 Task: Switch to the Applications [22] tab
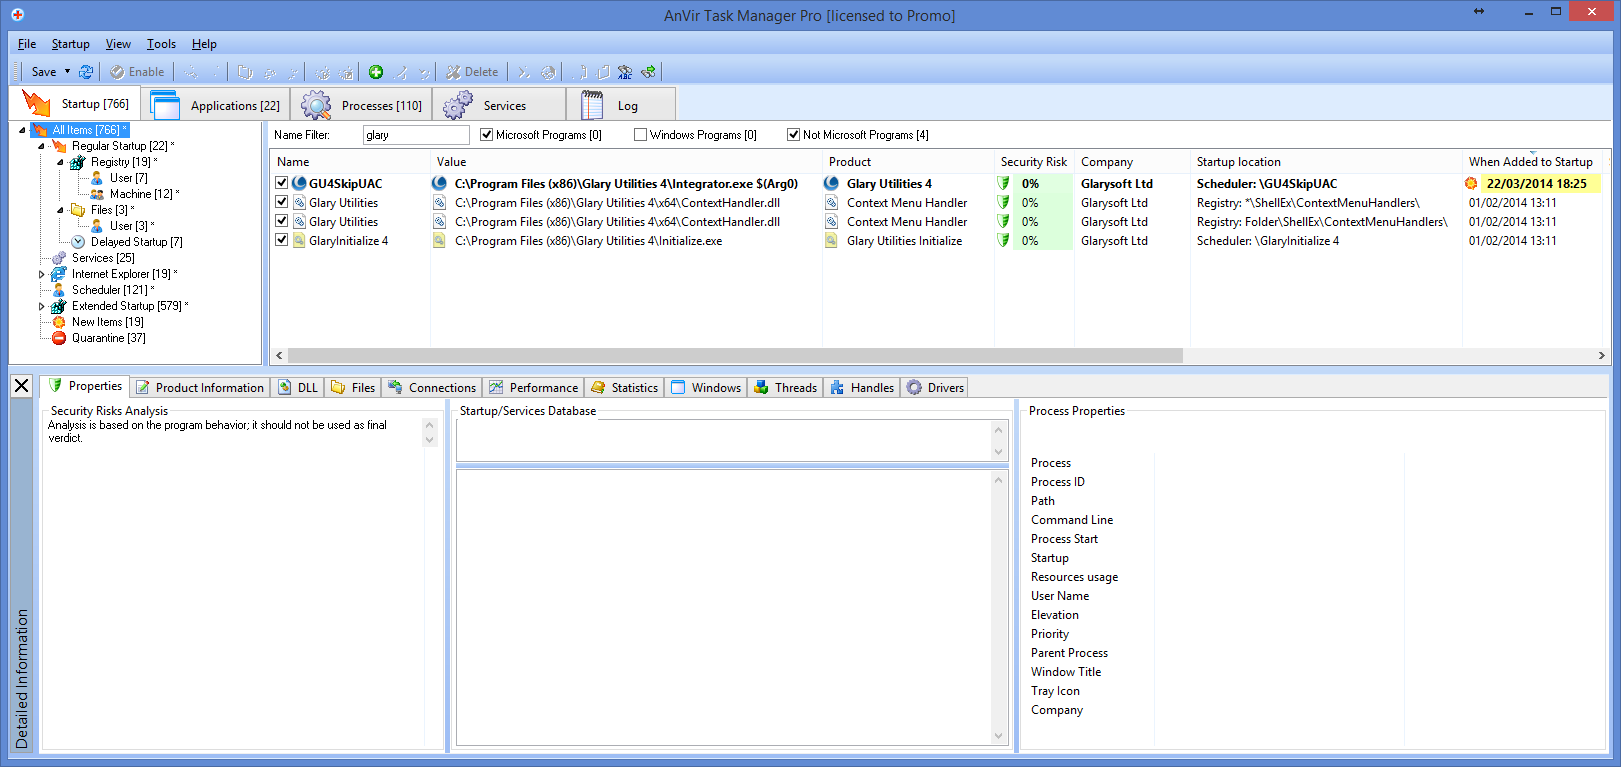pyautogui.click(x=216, y=105)
